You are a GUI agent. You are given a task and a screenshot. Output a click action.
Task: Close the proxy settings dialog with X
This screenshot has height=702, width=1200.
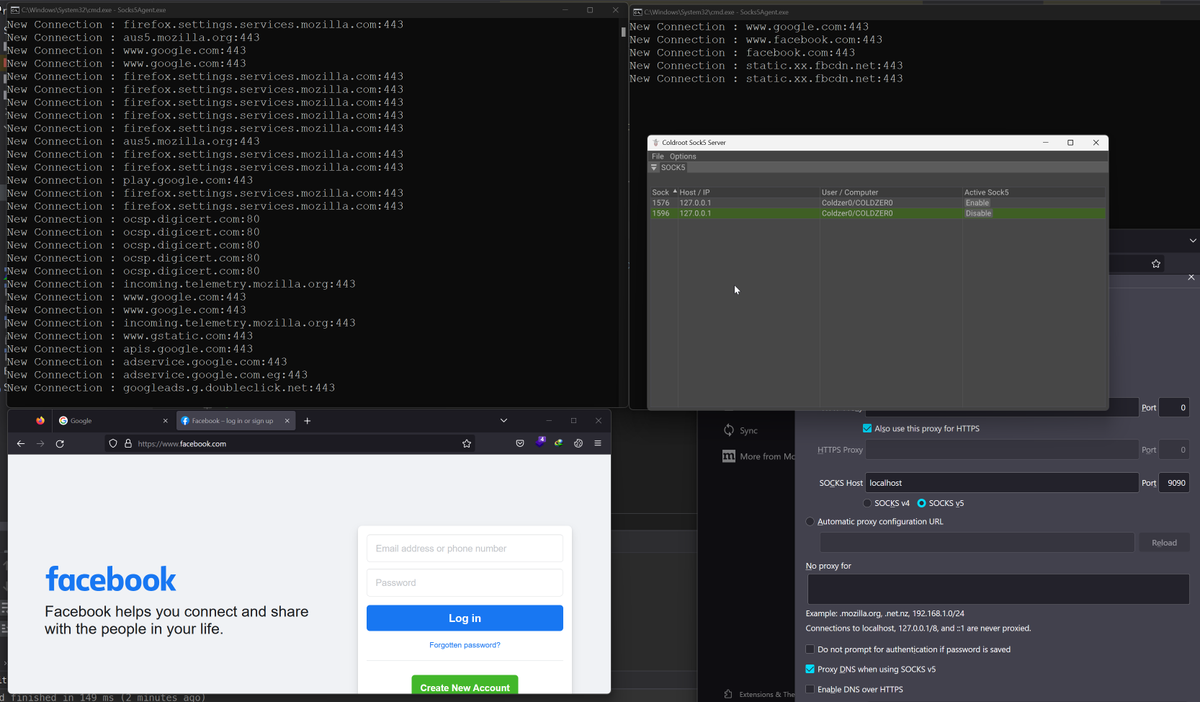1191,277
